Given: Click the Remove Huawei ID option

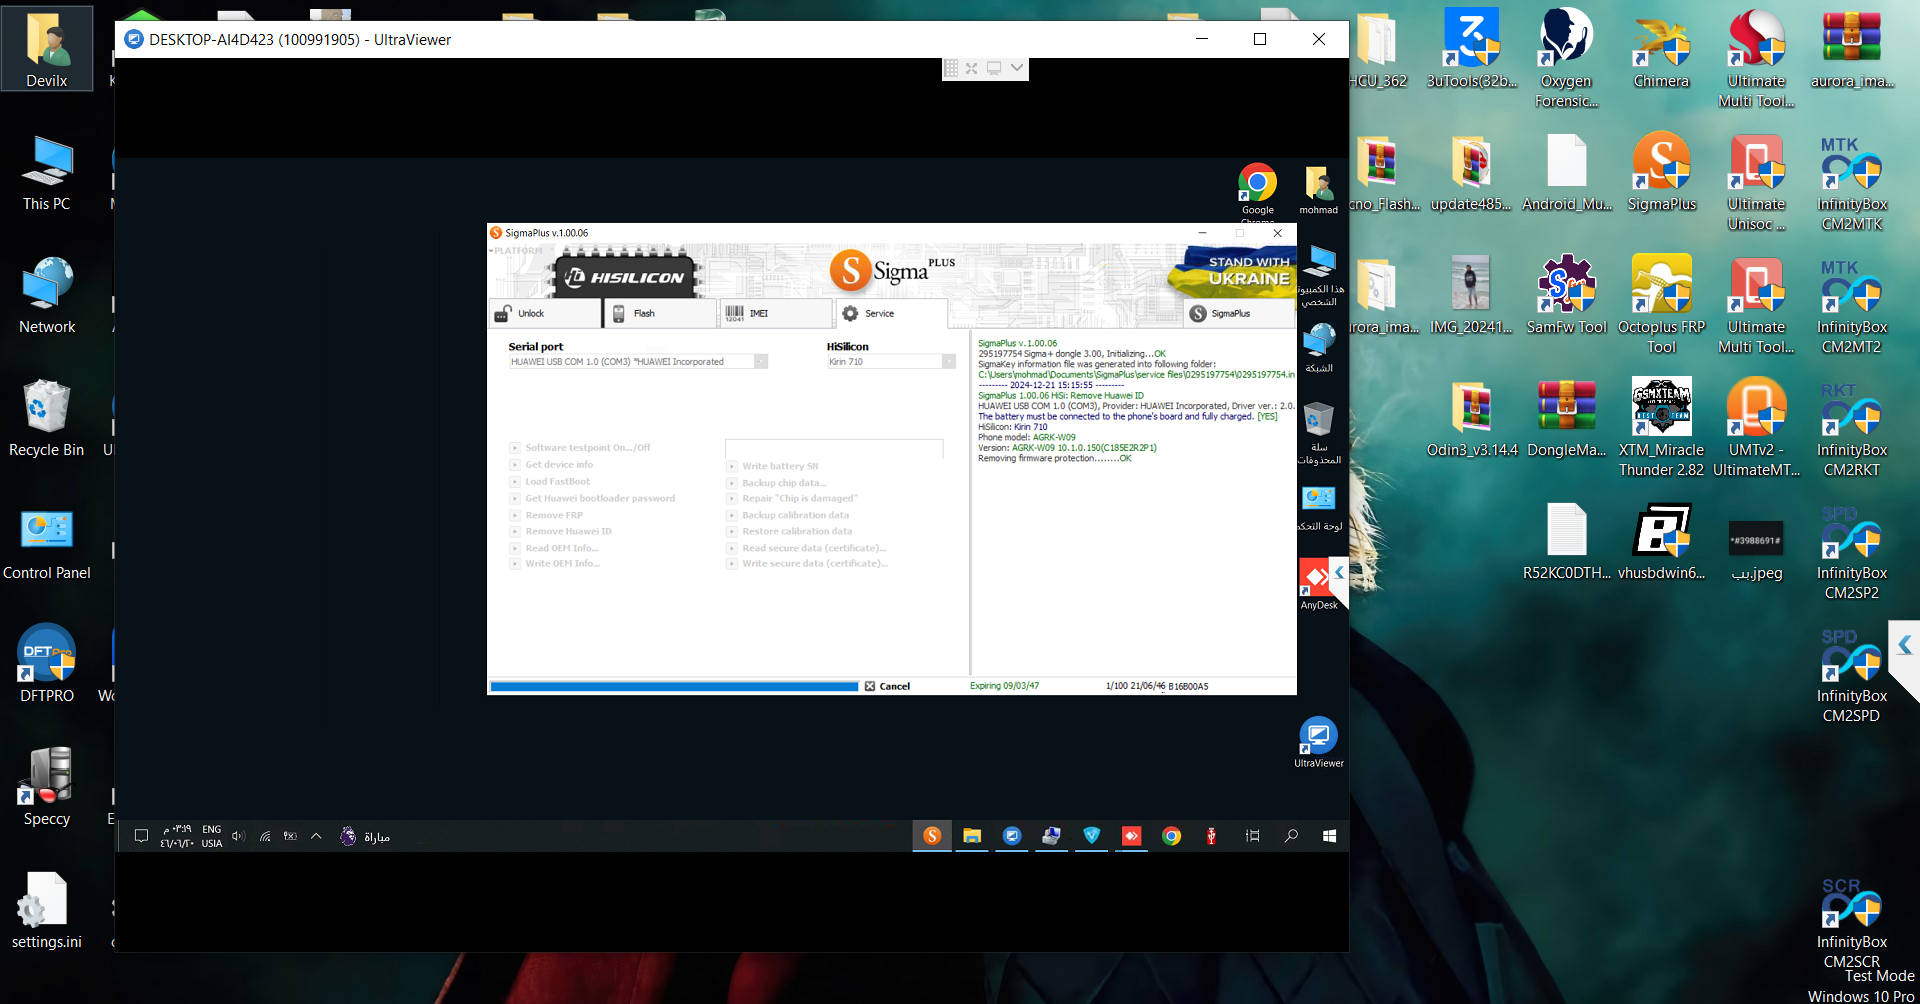Looking at the screenshot, I should 568,531.
